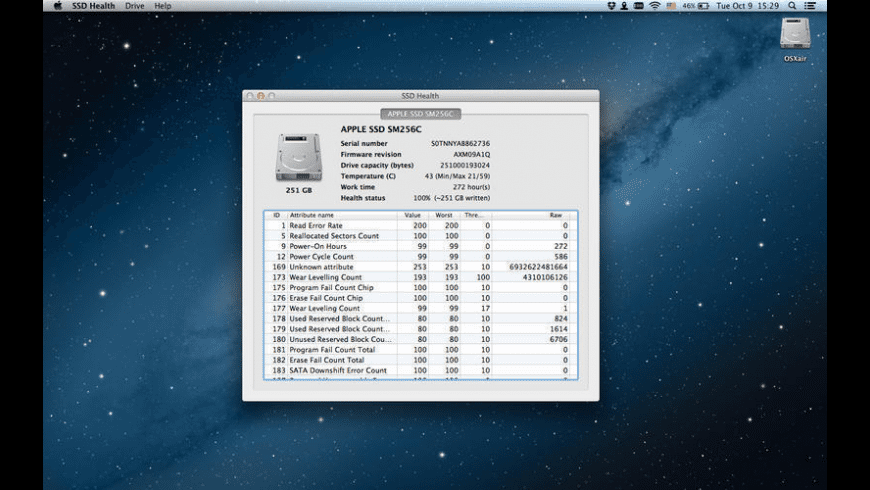Viewport: 870px width, 490px height.
Task: Select the OSXair drive on desktop
Action: click(x=795, y=39)
